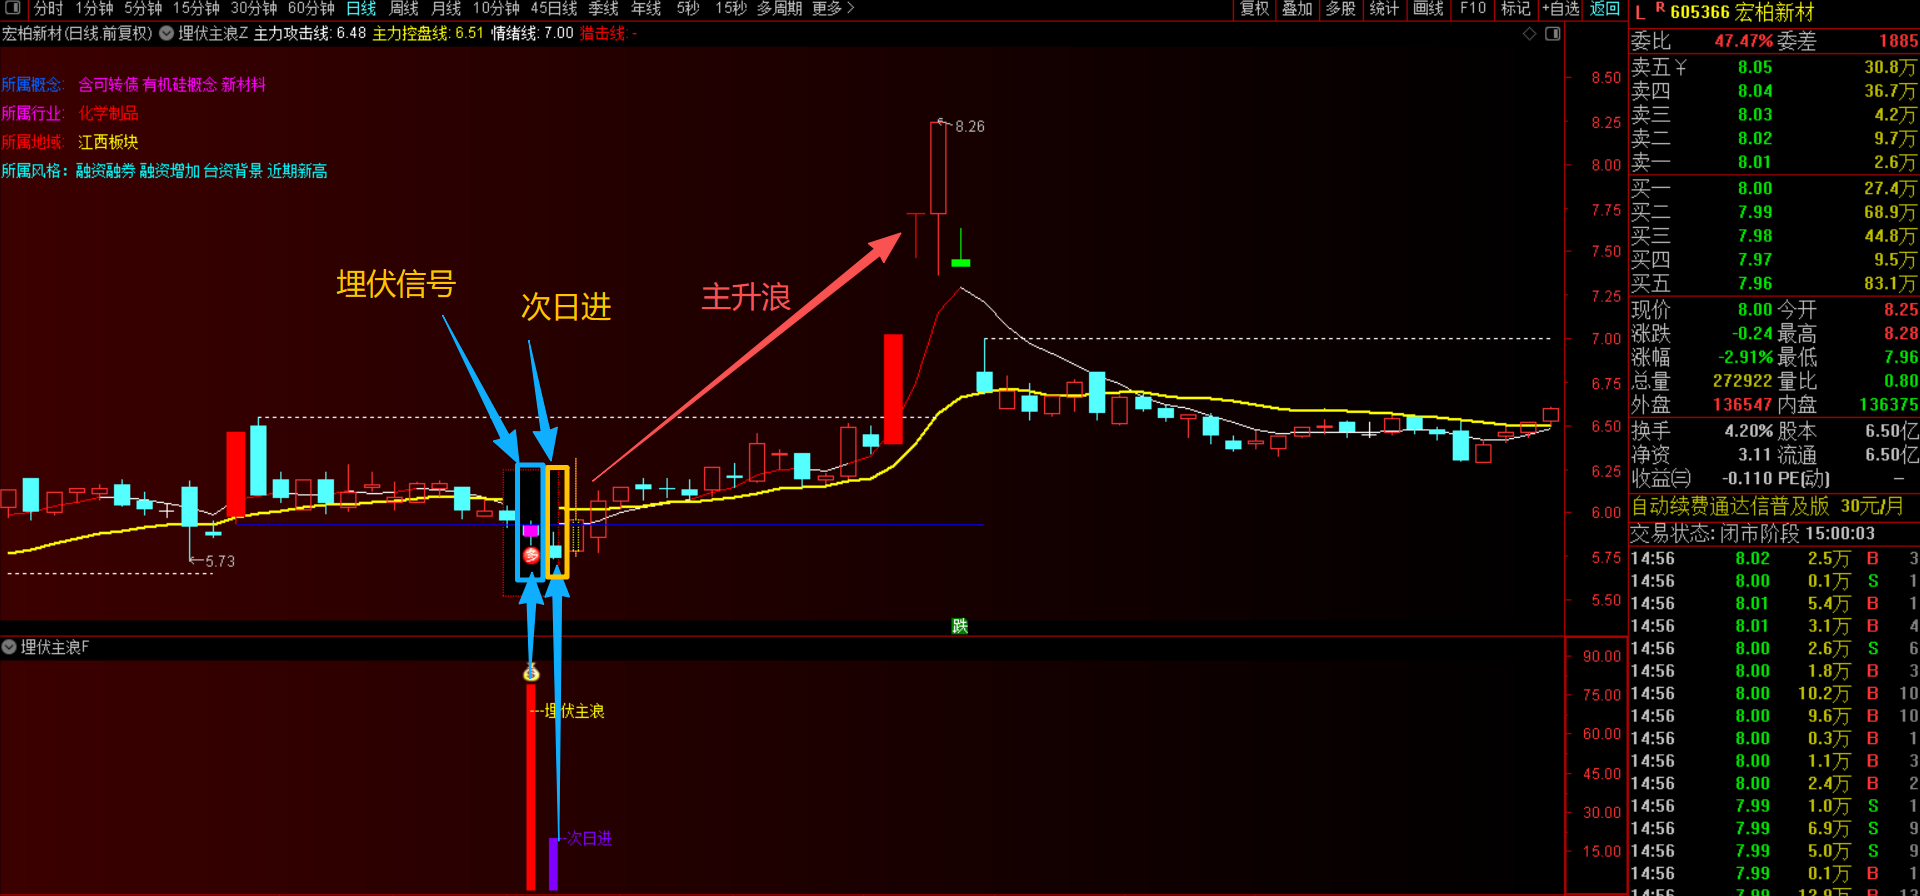The image size is (1920, 896).
Task: Click the 融资融券 style tag
Action: tap(106, 171)
